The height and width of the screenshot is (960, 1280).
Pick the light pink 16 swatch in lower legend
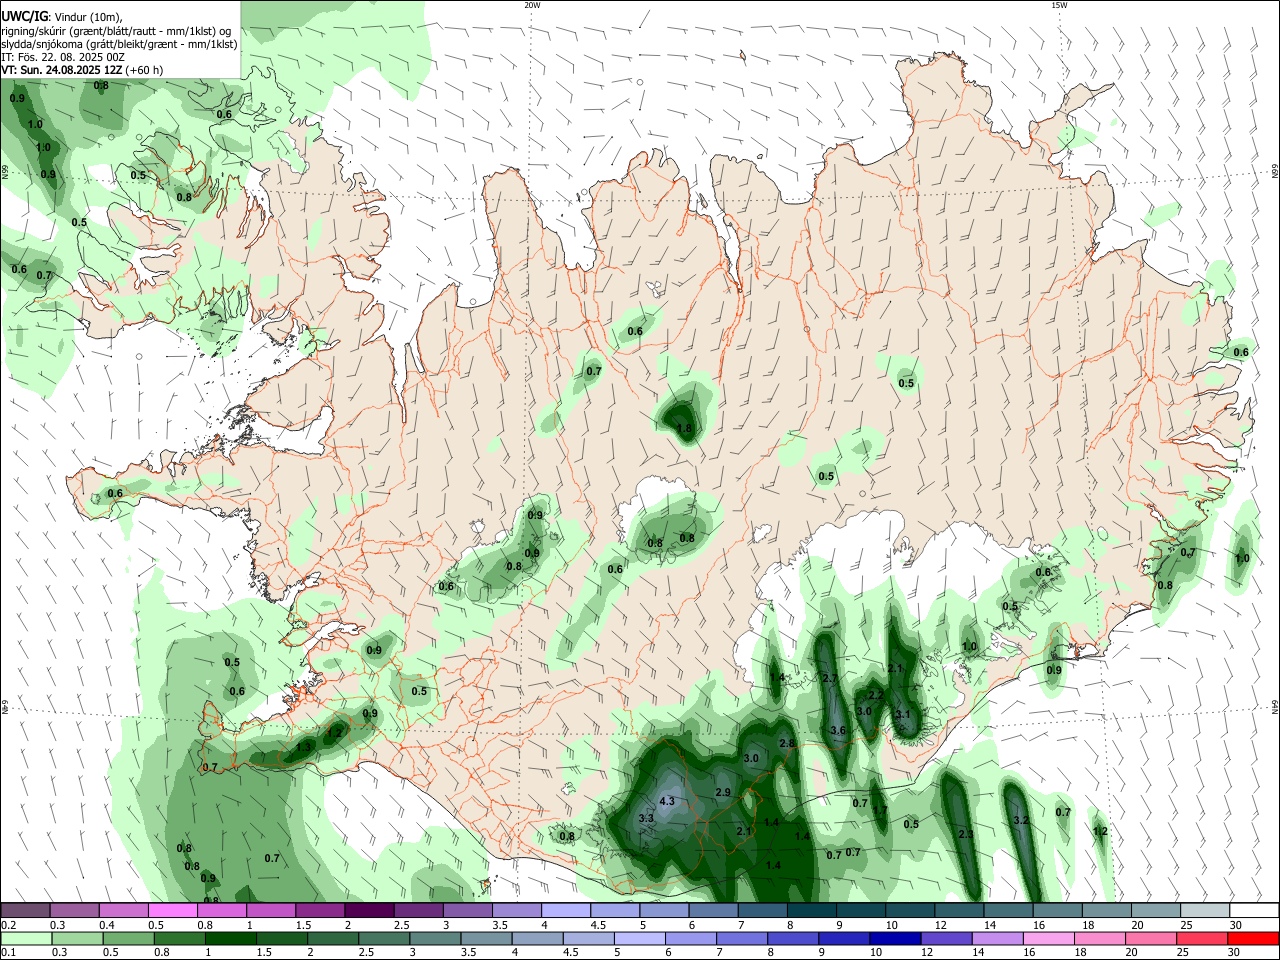[x=1049, y=938]
